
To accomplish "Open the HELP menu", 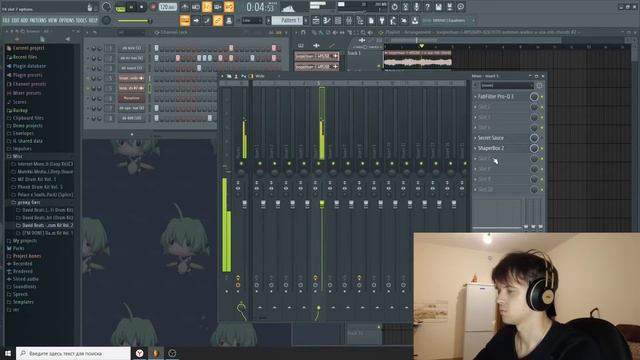I will [93, 20].
